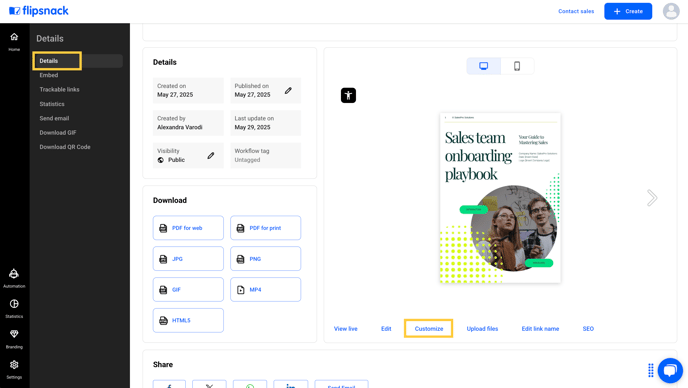Switch preview to mobile view
The height and width of the screenshot is (388, 688).
(x=517, y=66)
